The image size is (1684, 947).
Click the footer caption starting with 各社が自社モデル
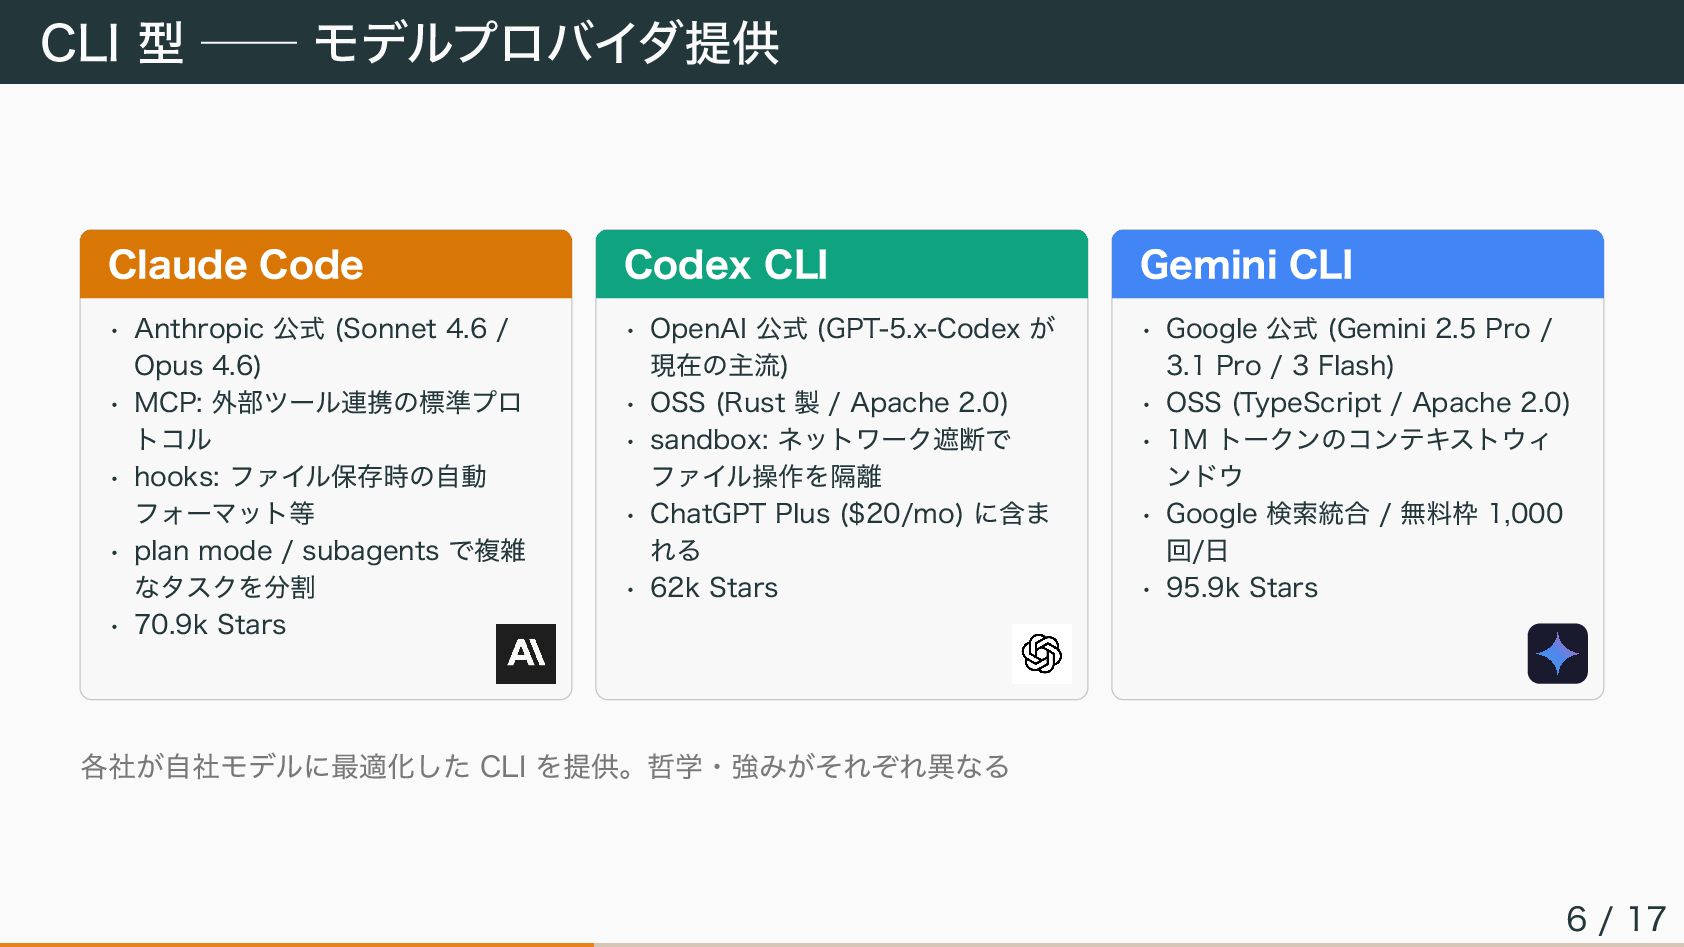tap(545, 767)
